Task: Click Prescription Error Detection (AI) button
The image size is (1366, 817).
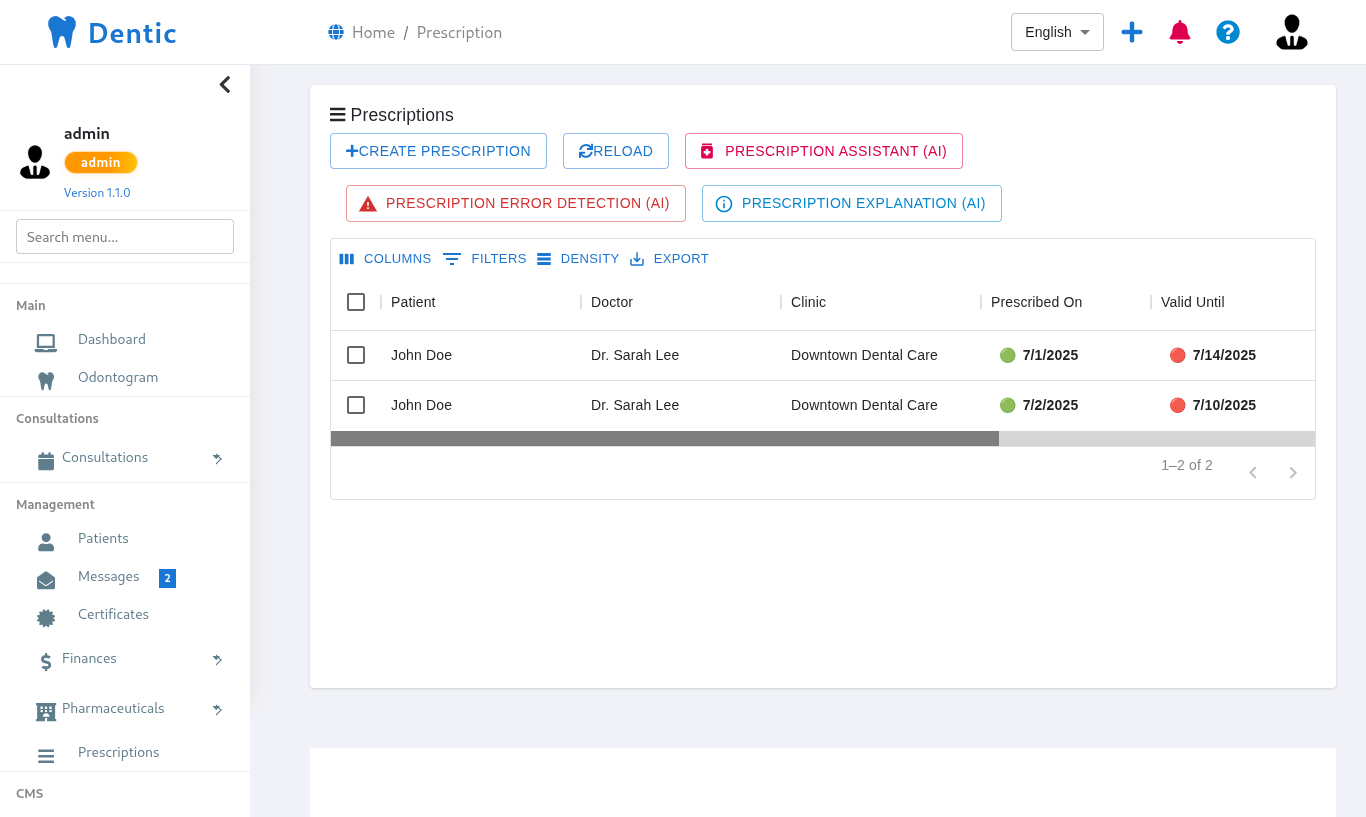Action: [515, 203]
